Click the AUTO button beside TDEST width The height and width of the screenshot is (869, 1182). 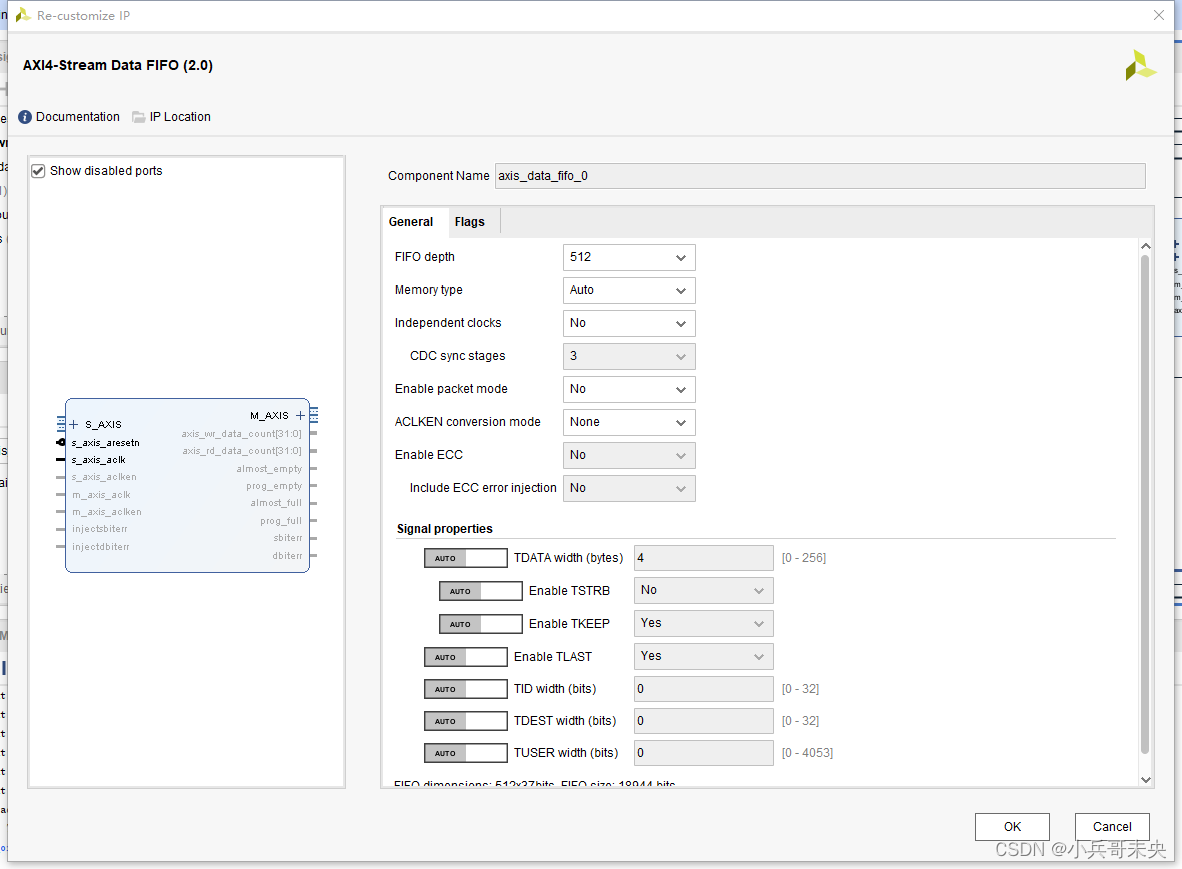click(x=465, y=720)
